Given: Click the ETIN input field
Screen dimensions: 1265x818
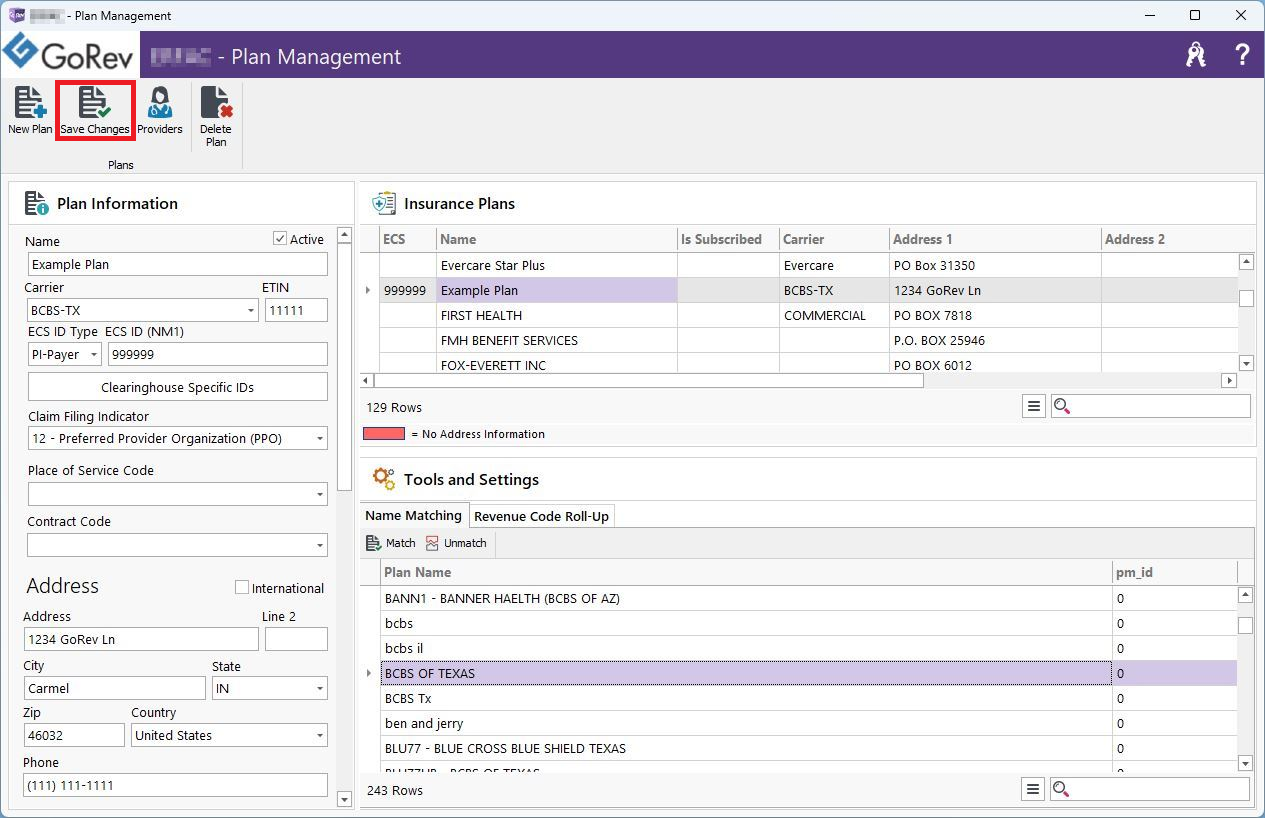Looking at the screenshot, I should coord(296,311).
